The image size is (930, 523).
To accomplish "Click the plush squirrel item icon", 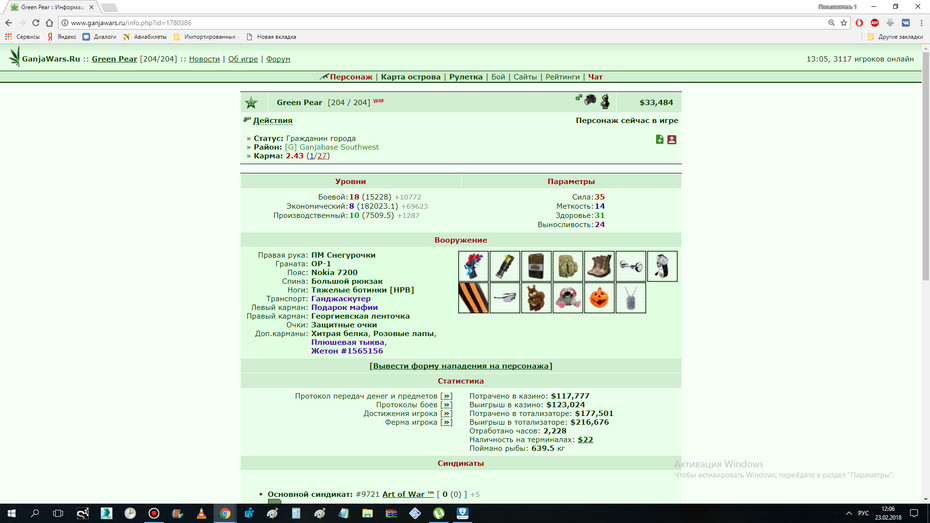I will 536,298.
